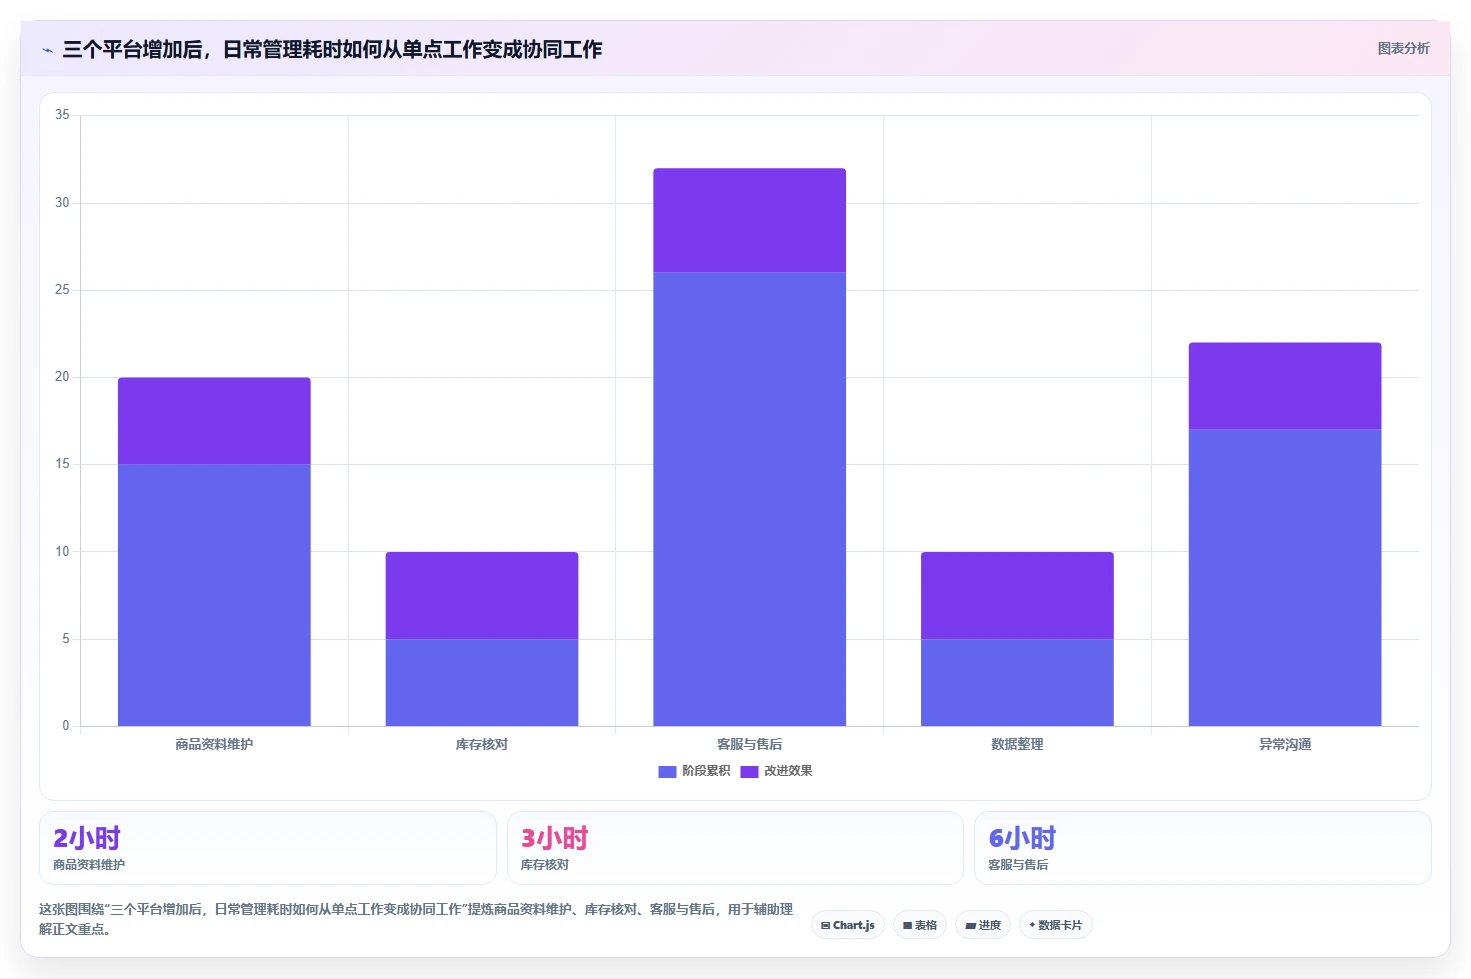
Task: Click the y-axis value 25
Action: click(x=62, y=290)
